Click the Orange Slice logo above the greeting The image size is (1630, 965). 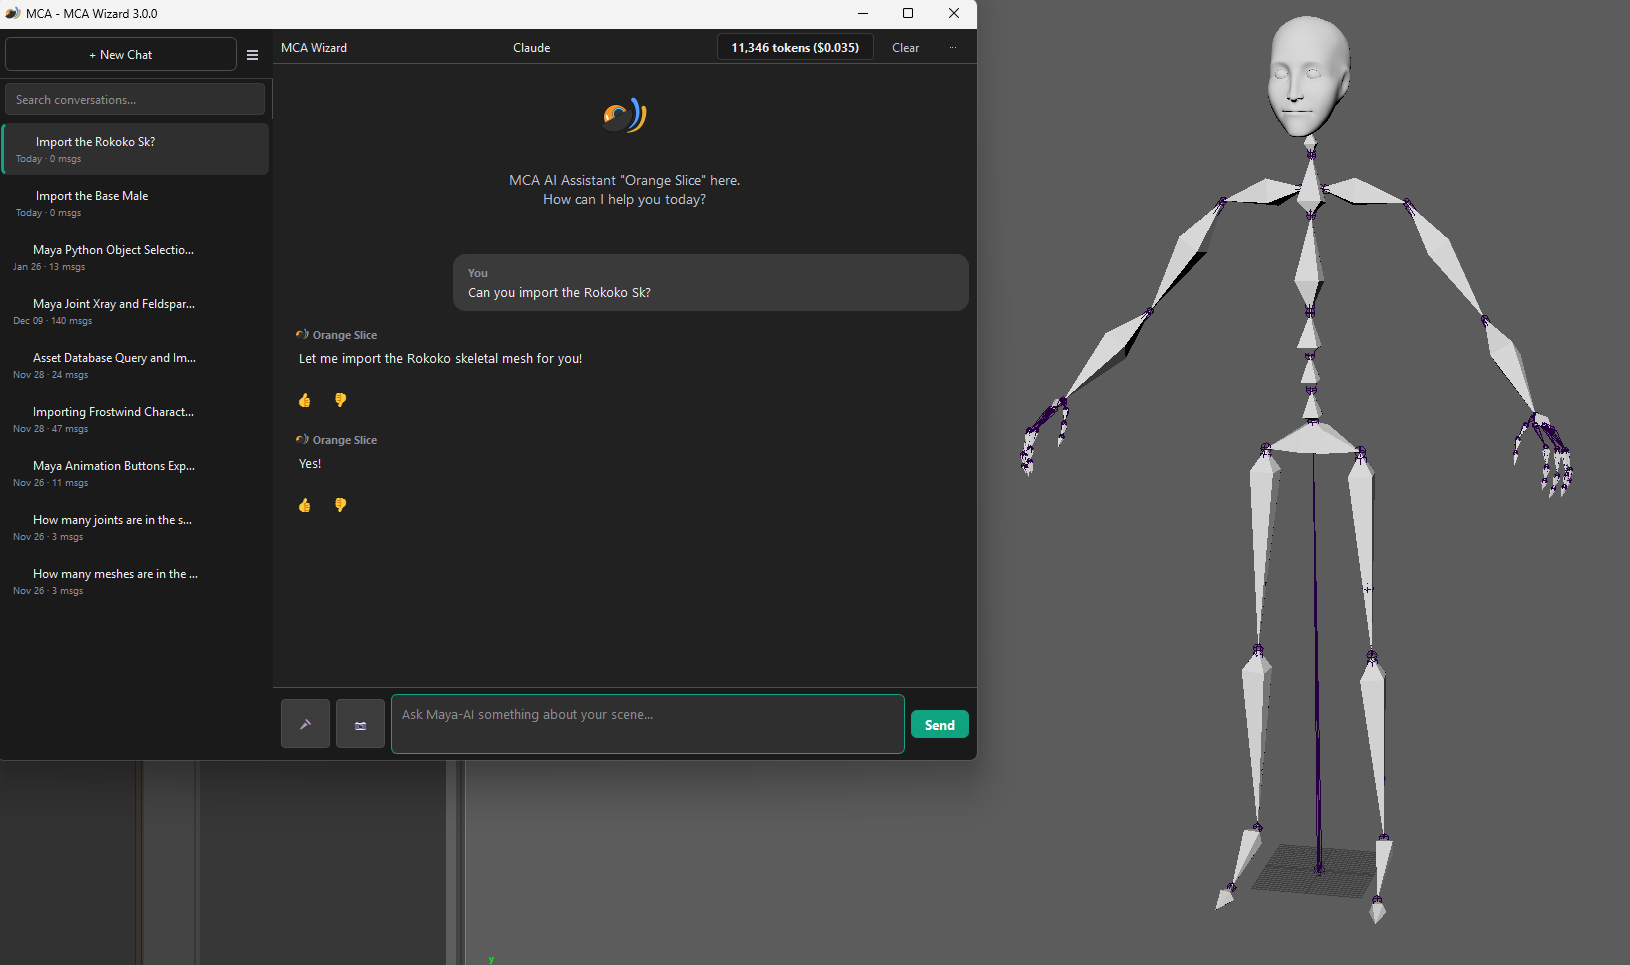[x=623, y=115]
